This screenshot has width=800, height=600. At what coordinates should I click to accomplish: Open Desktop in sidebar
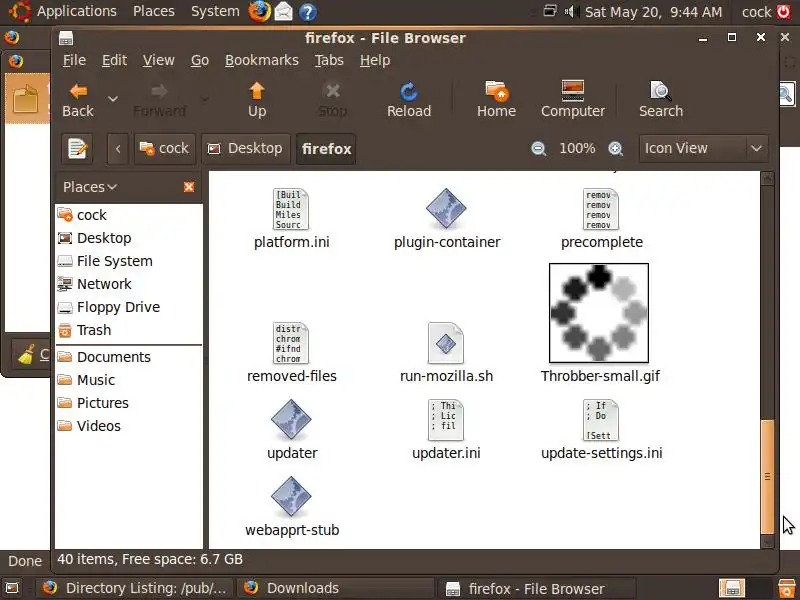click(x=129, y=238)
